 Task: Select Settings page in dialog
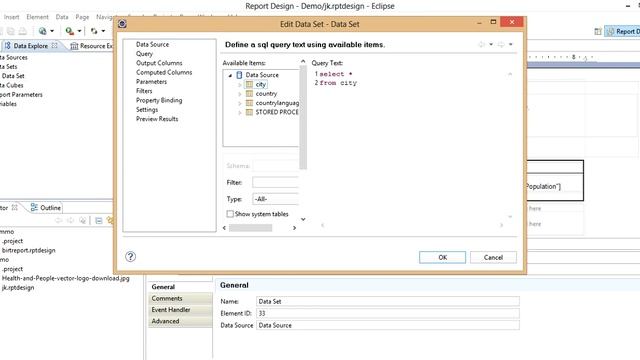point(147,110)
